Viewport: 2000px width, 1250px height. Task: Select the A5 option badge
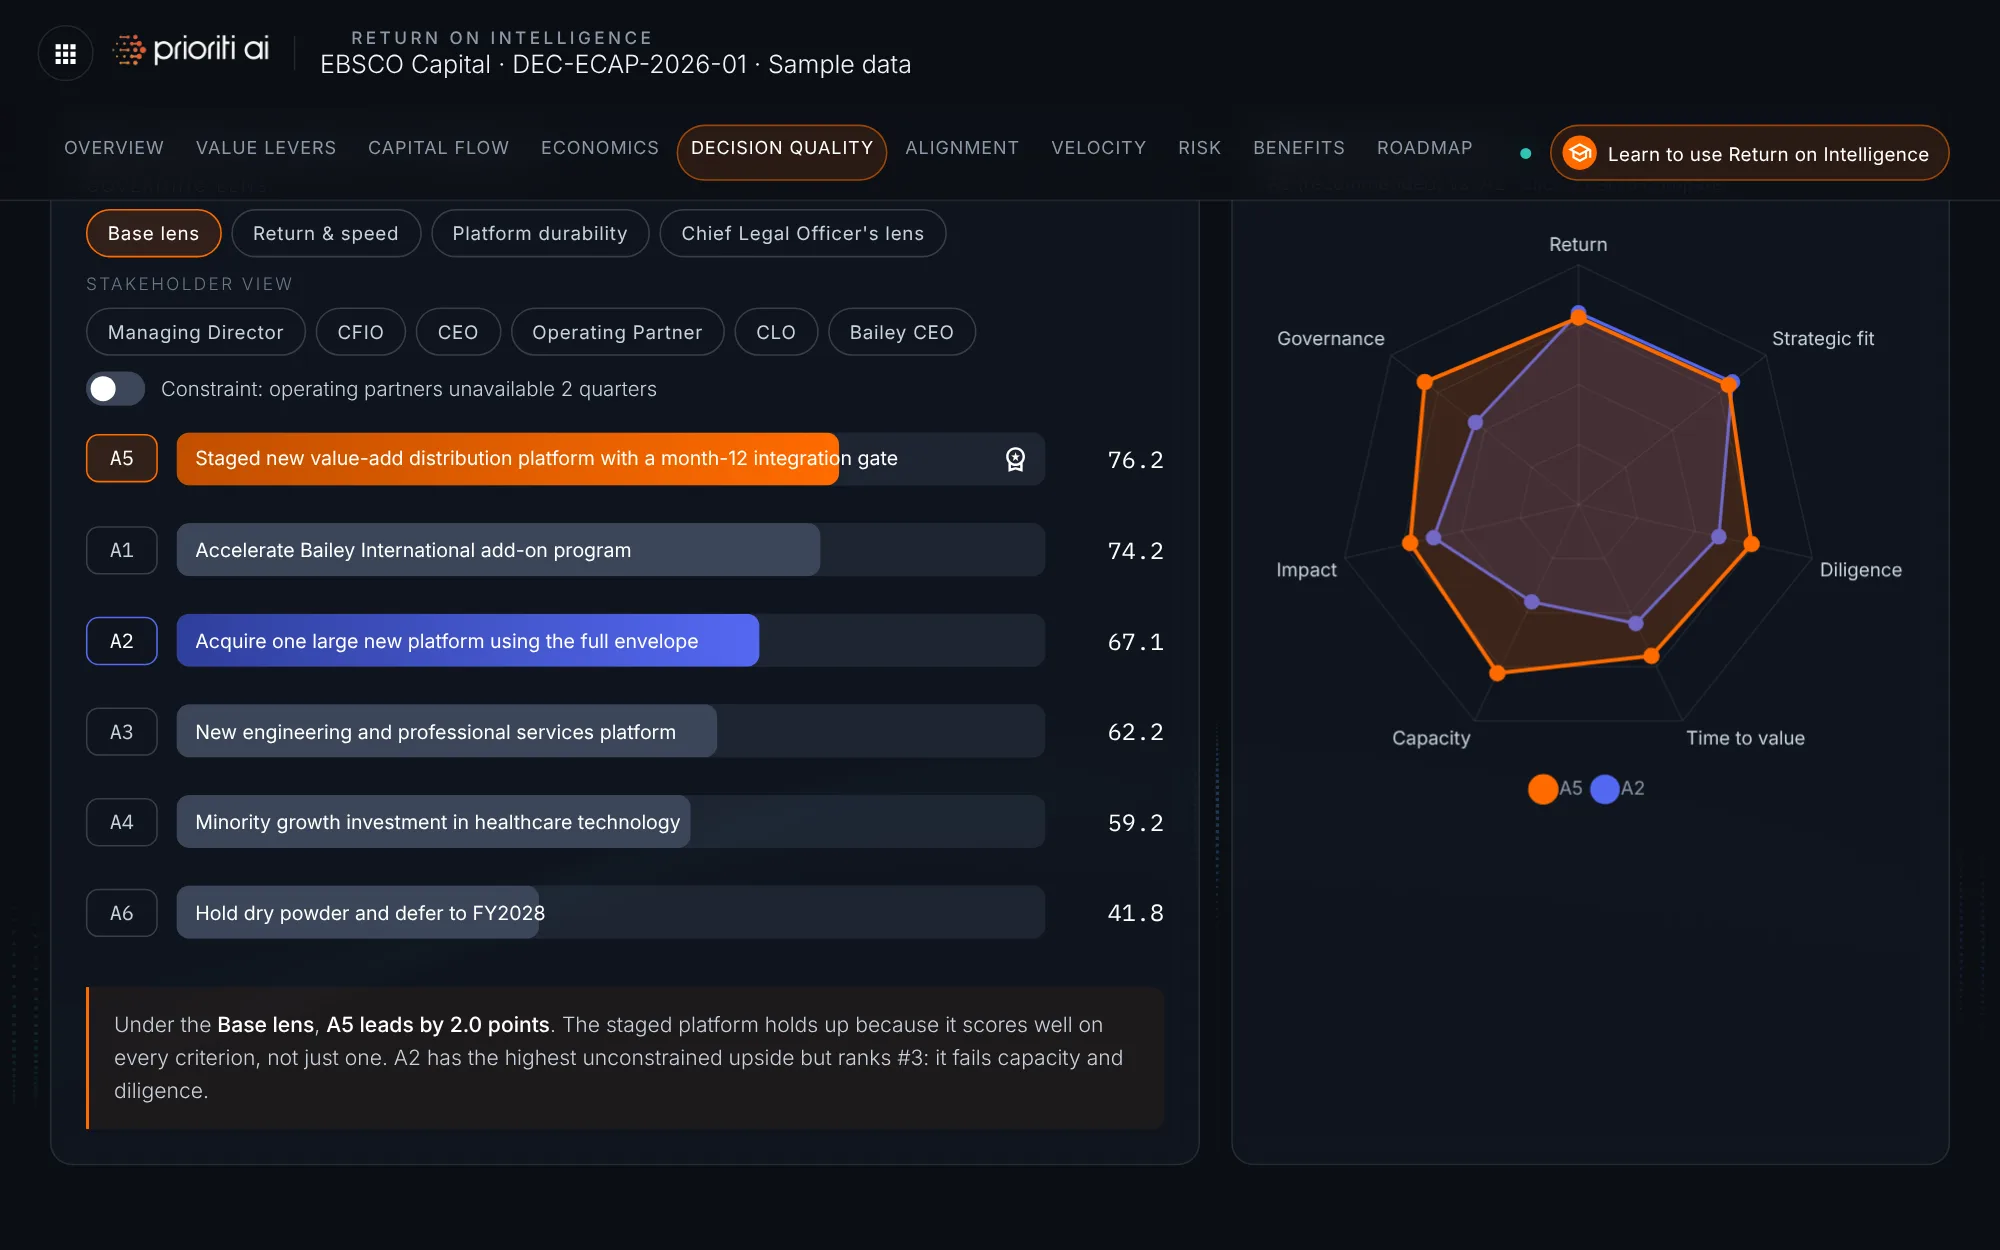click(x=122, y=458)
